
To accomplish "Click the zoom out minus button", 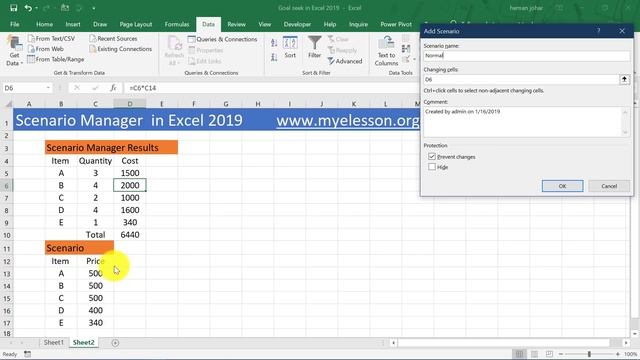I will click(561, 354).
